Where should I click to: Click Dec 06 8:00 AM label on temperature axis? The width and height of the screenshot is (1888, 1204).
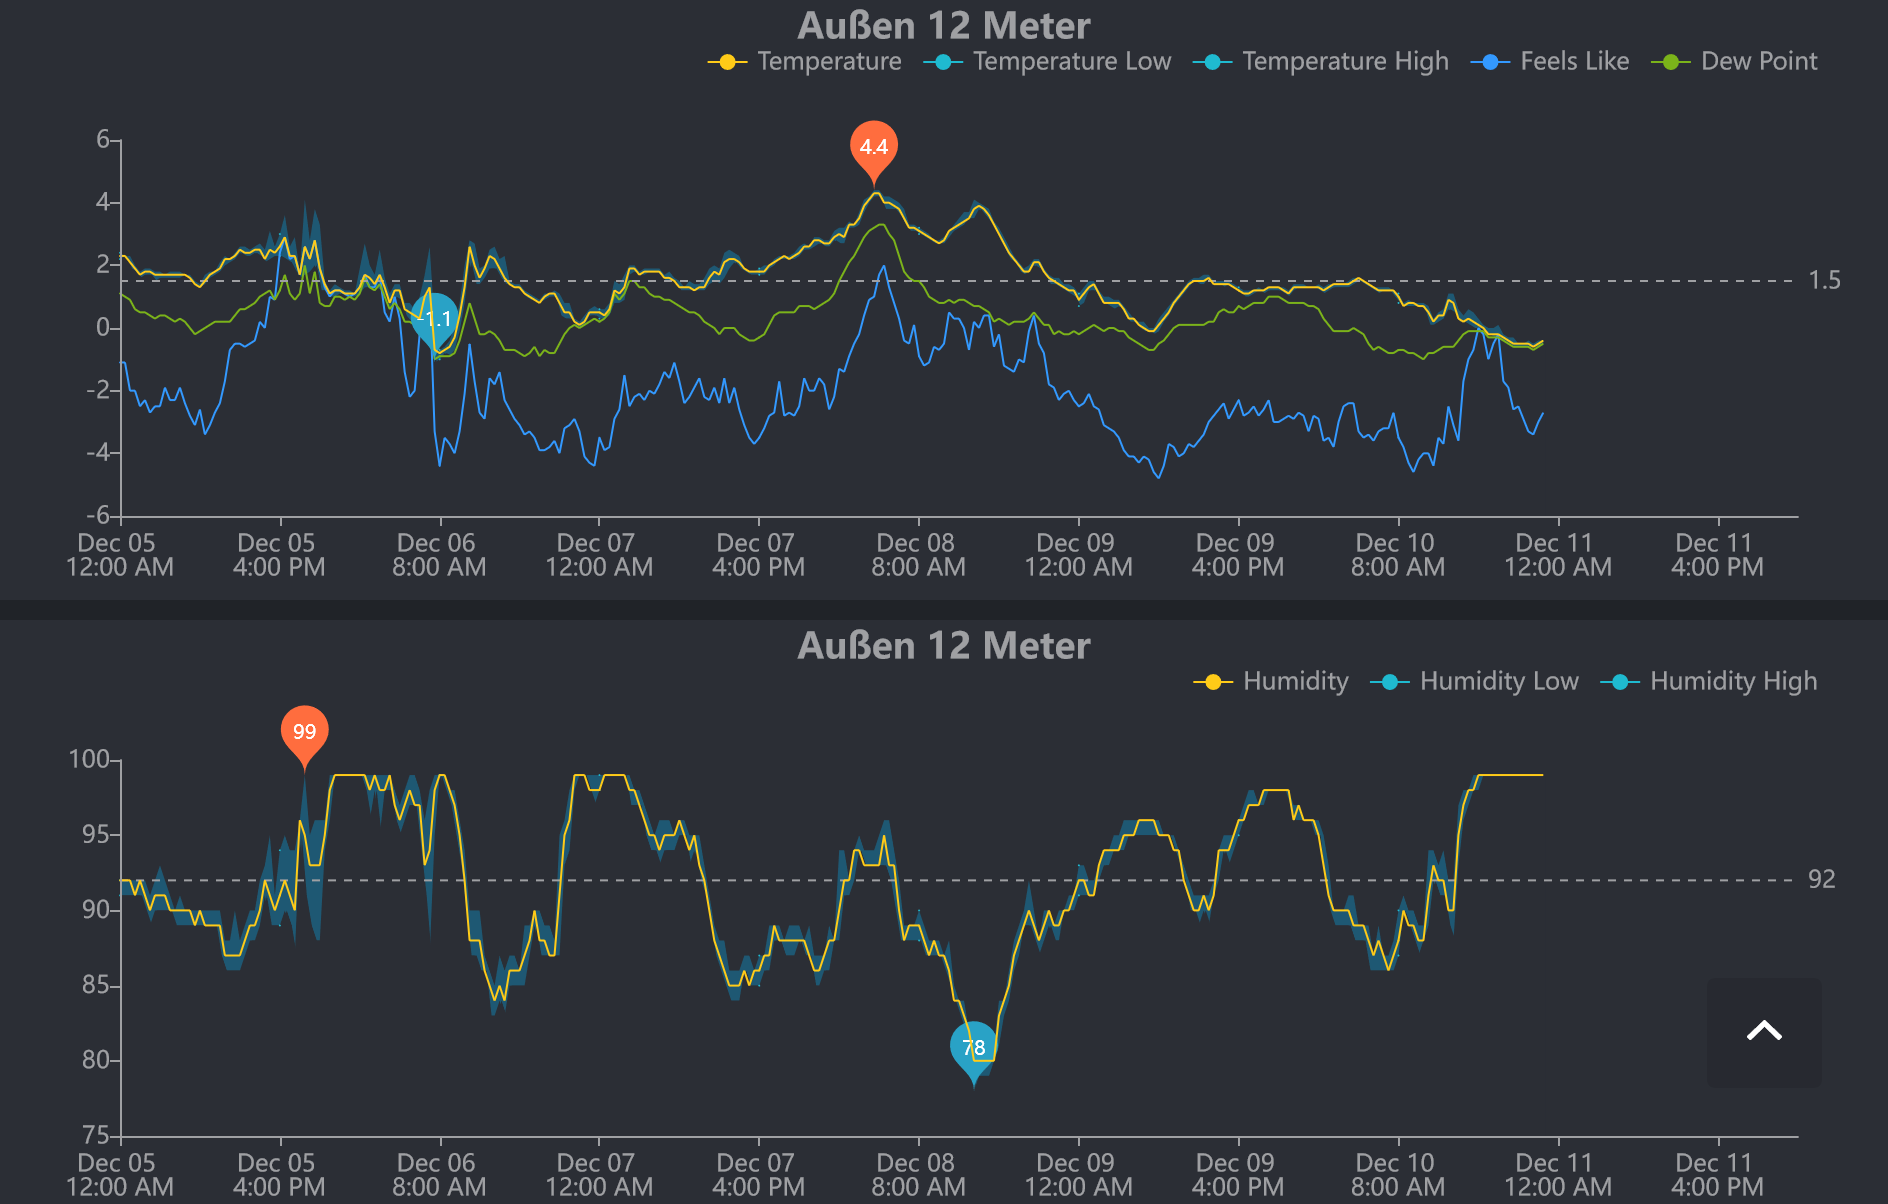439,555
